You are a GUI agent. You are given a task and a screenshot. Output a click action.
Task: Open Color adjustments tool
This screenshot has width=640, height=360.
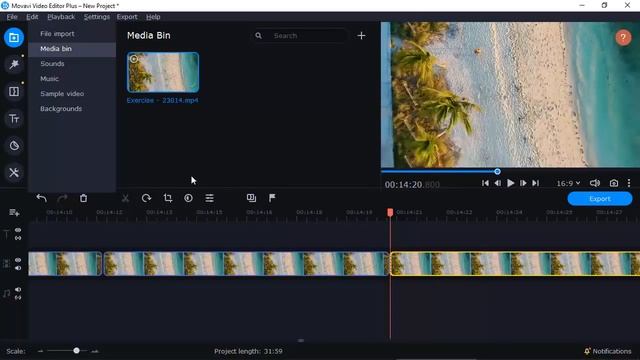pyautogui.click(x=188, y=198)
